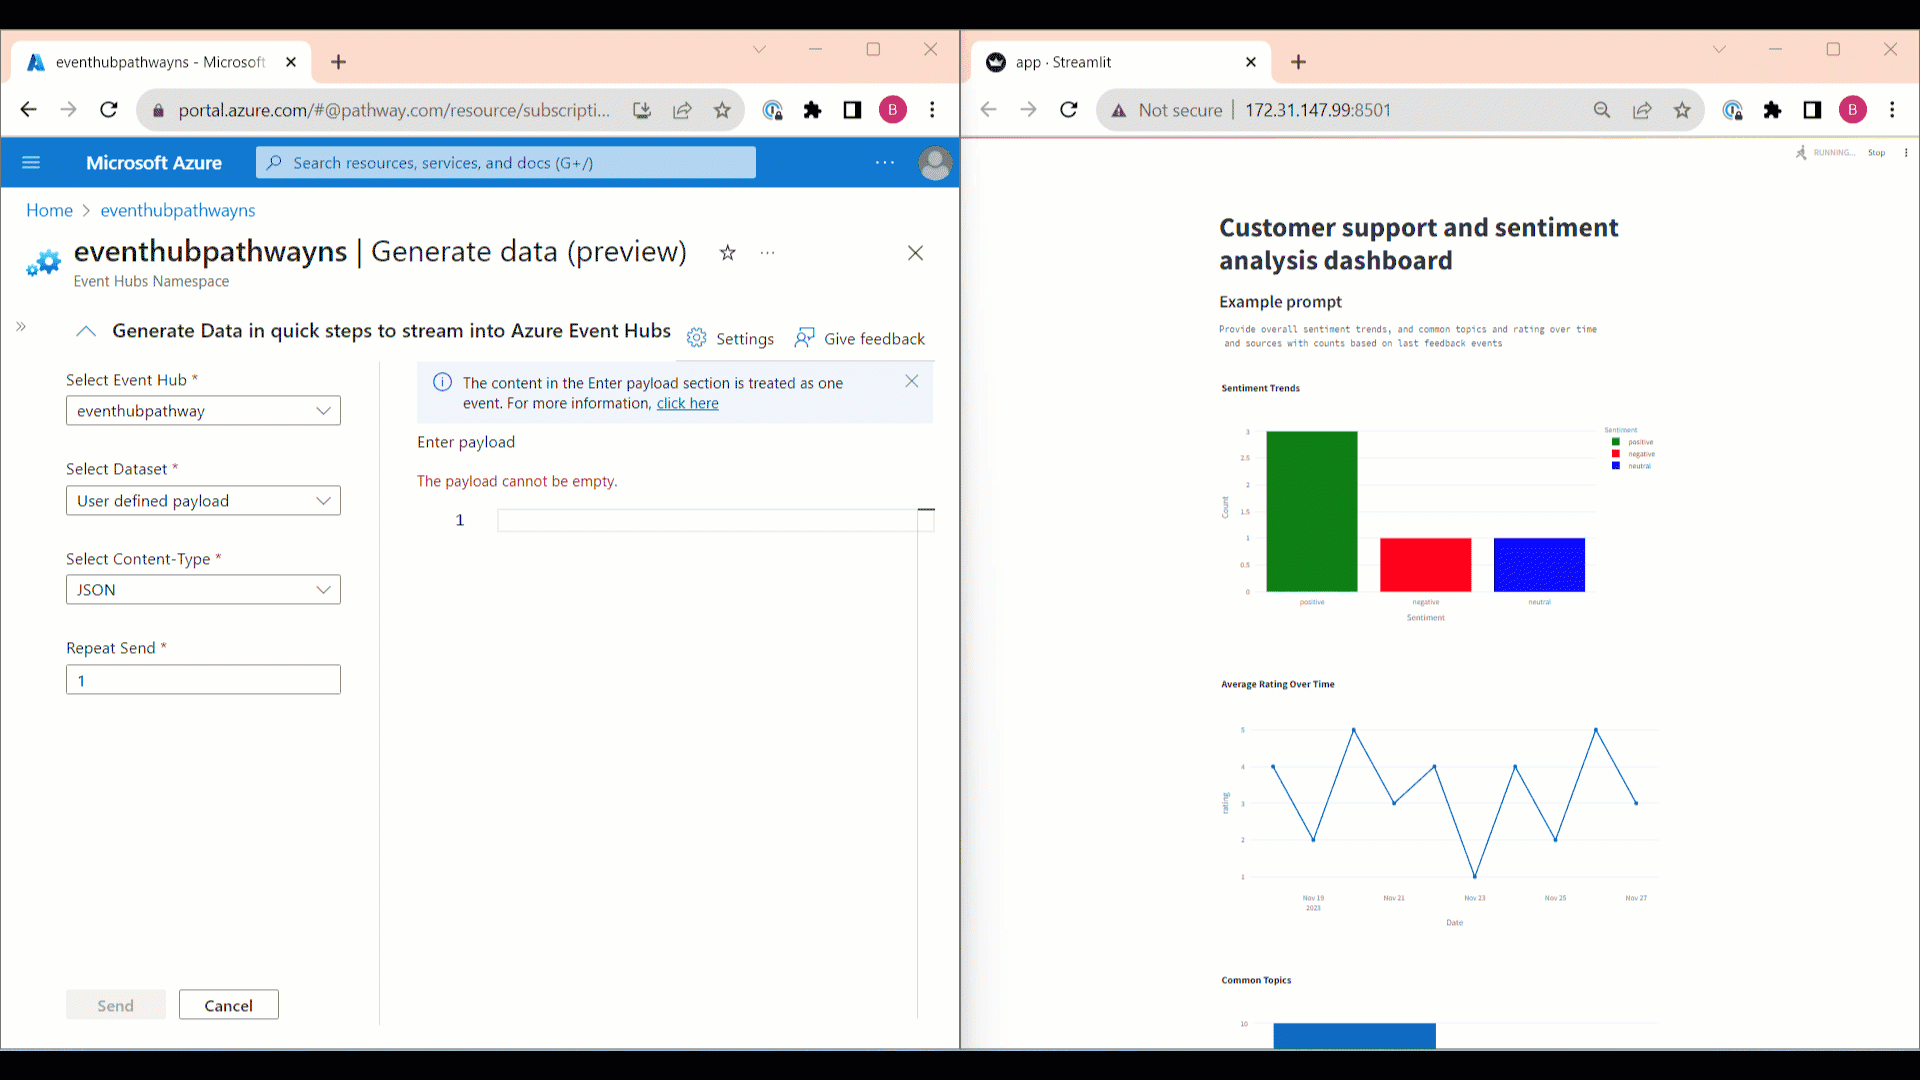Viewport: 1920px width, 1080px height.
Task: Open Streamlit app three-dot menu
Action: (1906, 153)
